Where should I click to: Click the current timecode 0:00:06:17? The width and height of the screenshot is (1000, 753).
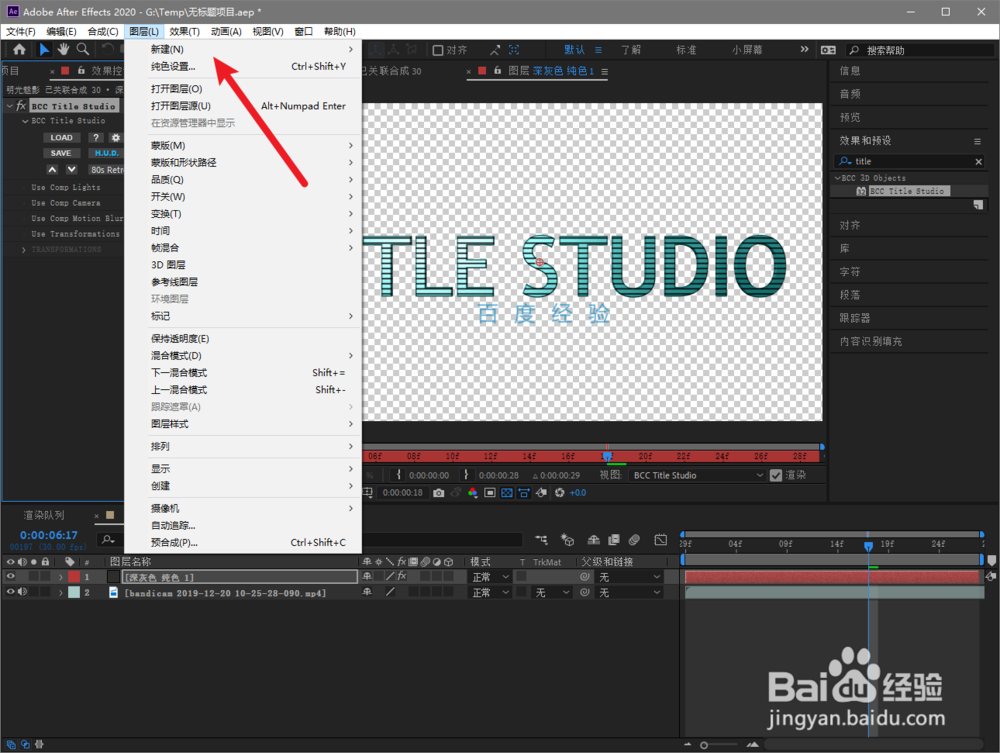click(48, 535)
